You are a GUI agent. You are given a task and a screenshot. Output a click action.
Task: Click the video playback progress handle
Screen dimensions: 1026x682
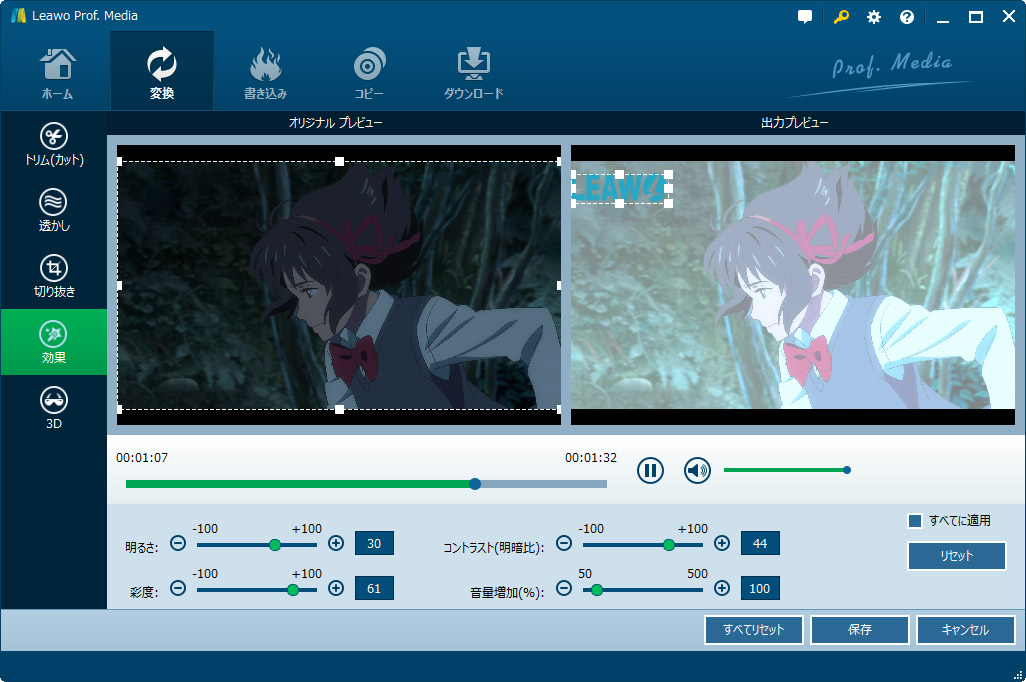coord(475,484)
